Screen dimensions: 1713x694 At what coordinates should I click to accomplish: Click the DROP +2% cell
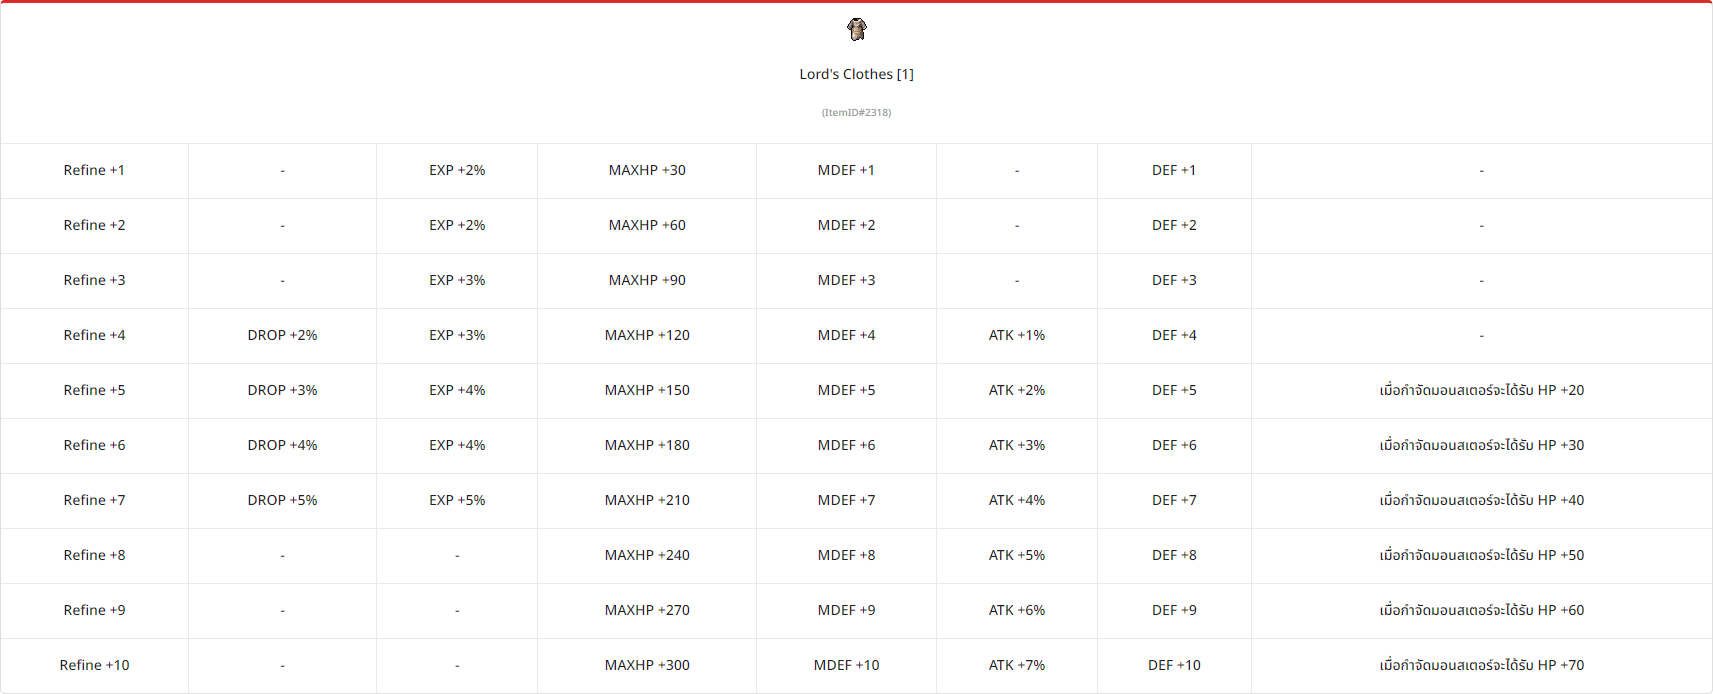(282, 335)
